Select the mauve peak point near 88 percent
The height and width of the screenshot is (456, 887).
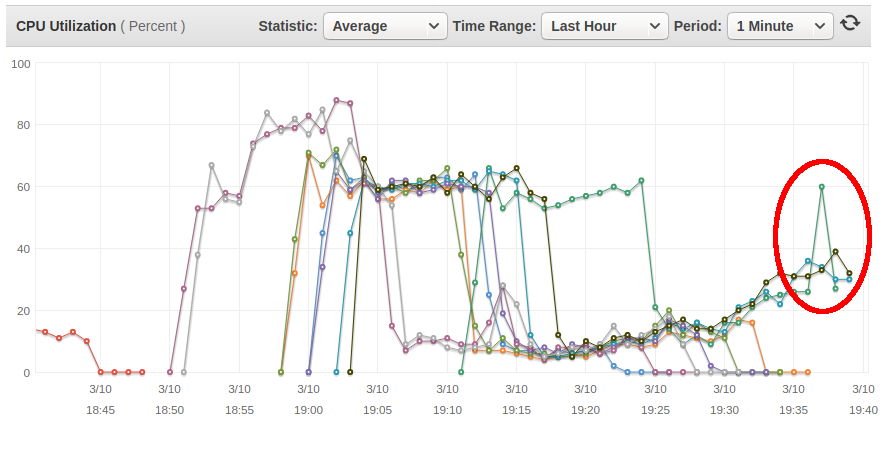coord(337,100)
